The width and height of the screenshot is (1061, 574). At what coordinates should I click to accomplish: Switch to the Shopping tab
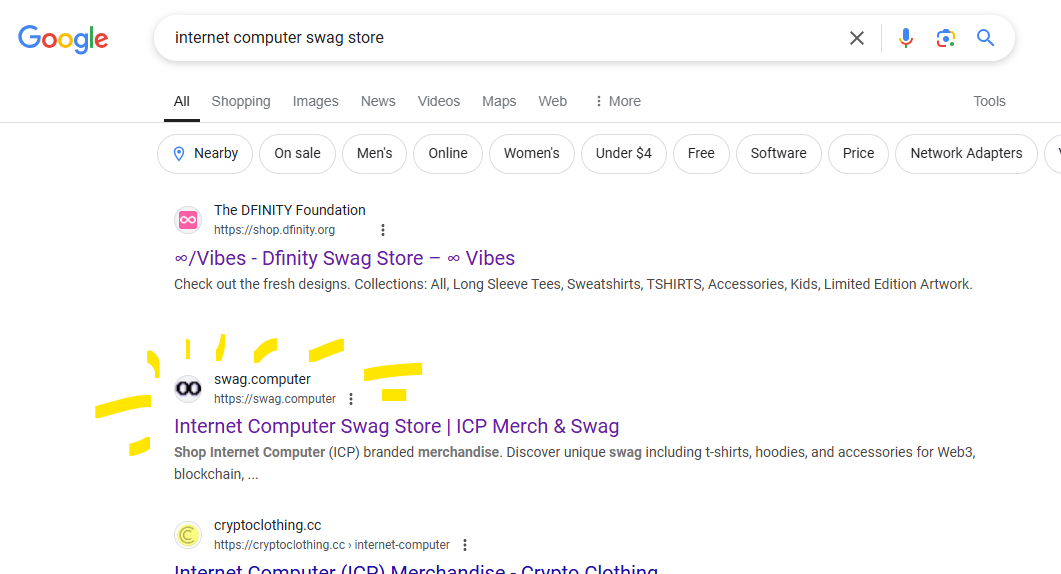point(241,102)
